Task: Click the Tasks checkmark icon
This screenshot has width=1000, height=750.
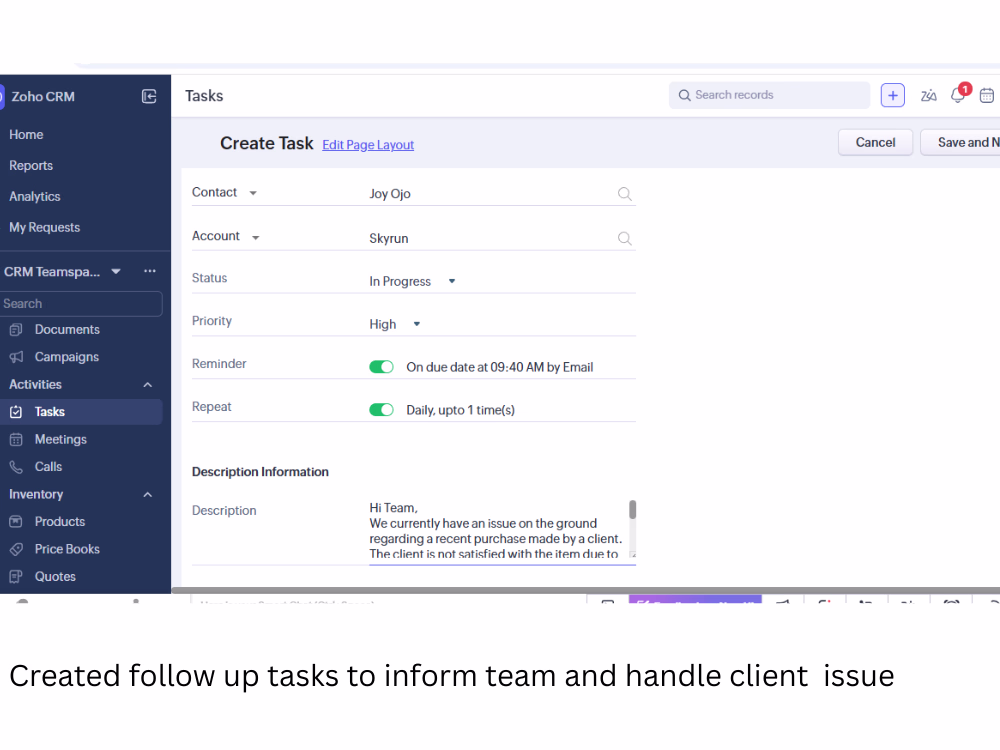Action: coord(17,412)
